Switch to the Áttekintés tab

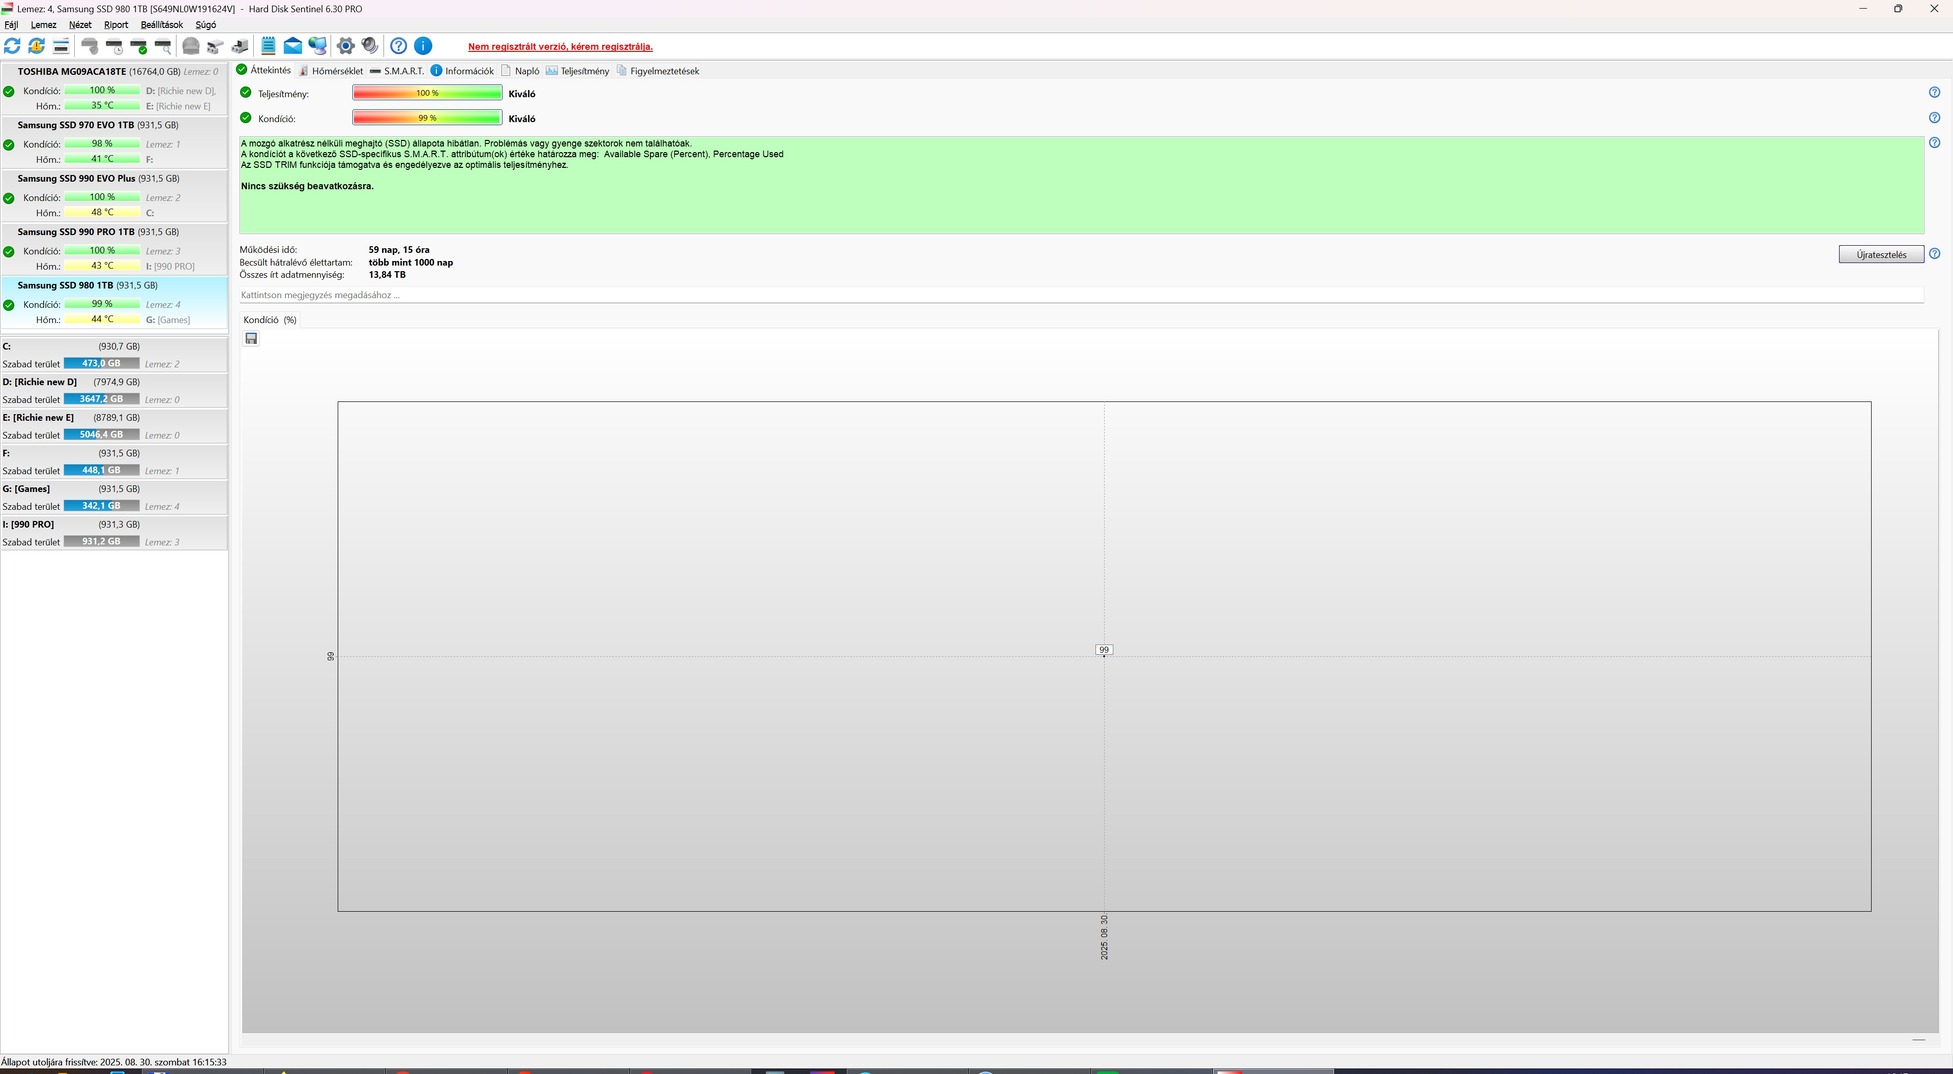point(263,70)
